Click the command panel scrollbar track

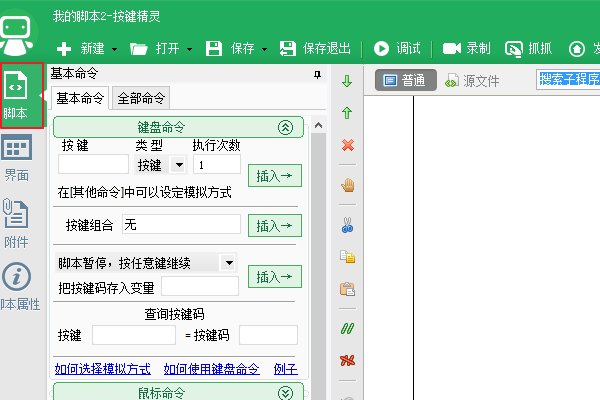[318, 267]
